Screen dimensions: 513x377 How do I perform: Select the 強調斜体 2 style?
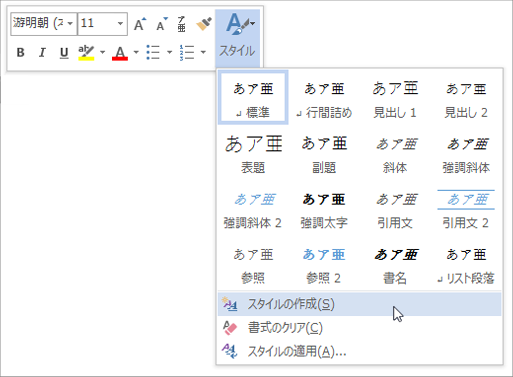[x=253, y=208]
